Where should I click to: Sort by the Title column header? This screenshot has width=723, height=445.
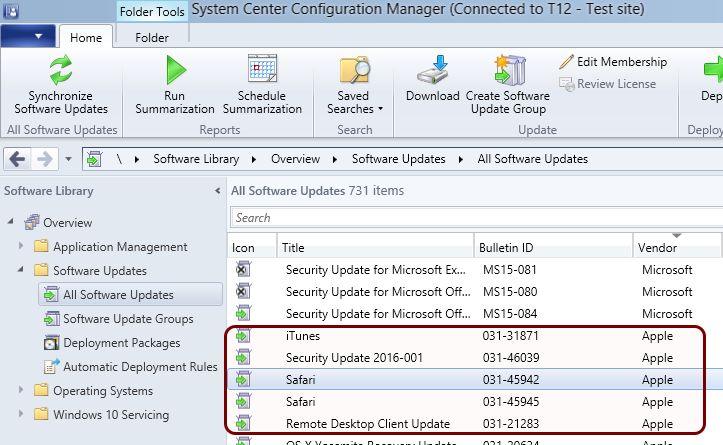(x=375, y=248)
